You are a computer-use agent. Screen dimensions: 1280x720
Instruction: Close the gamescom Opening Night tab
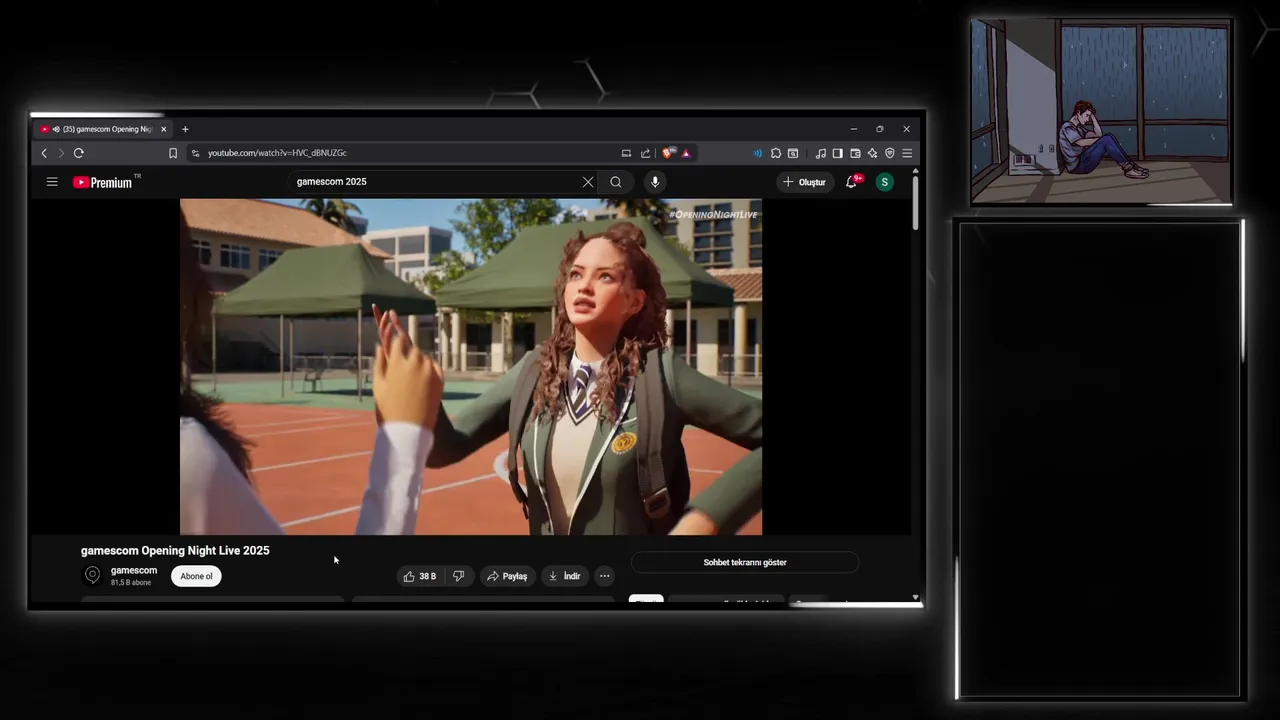163,129
